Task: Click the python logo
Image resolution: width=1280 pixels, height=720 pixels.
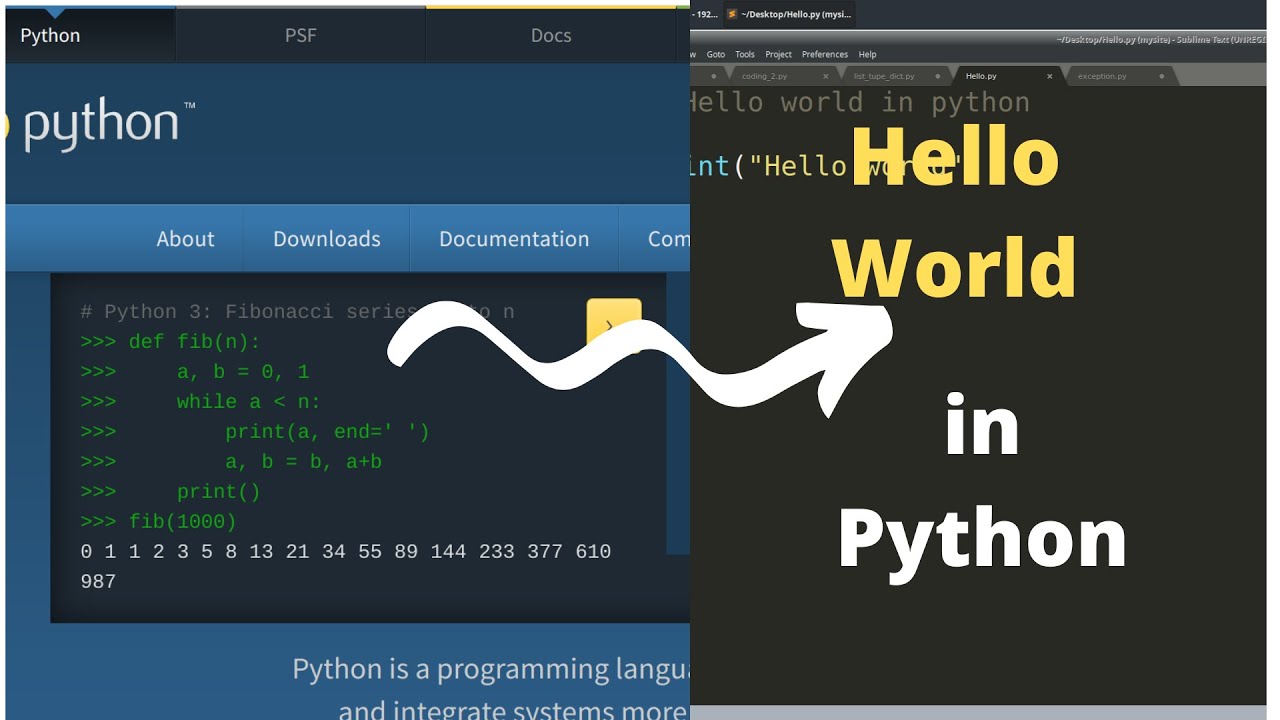Action: point(100,124)
